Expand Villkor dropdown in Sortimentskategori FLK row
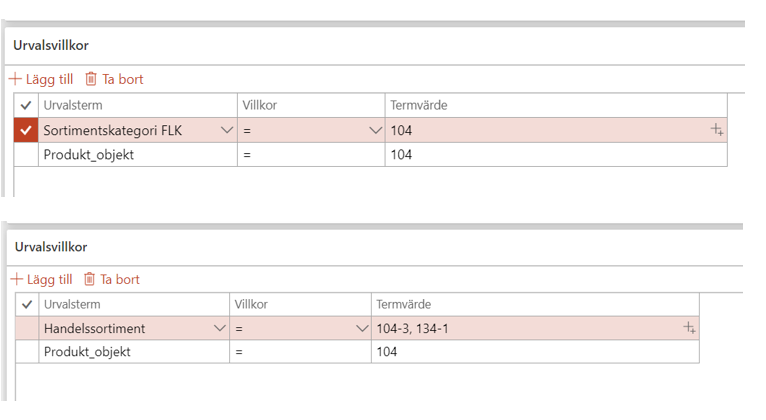 (x=375, y=130)
